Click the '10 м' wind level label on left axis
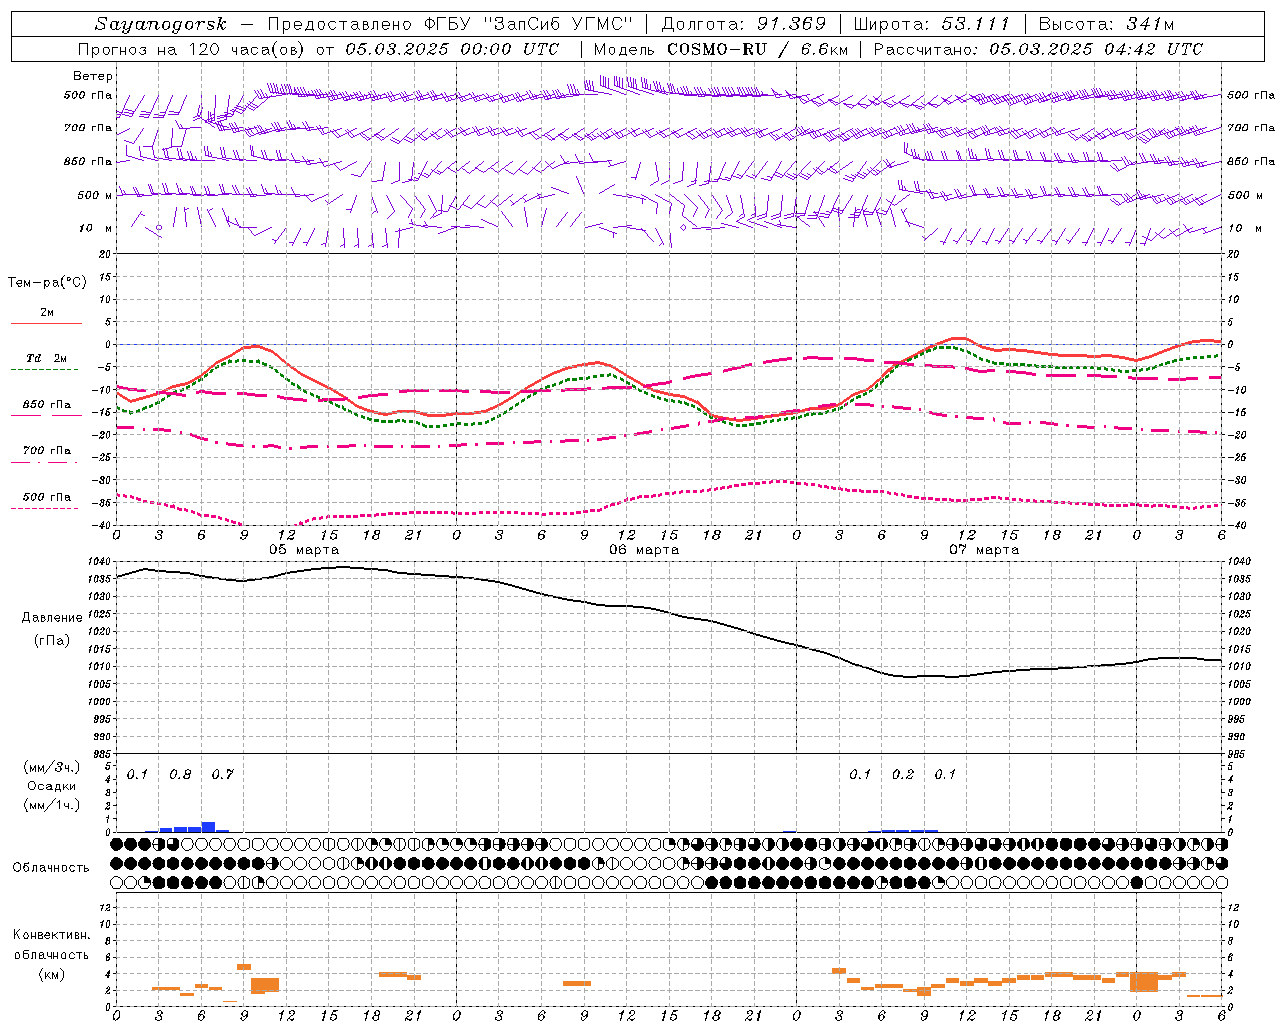This screenshot has width=1280, height=1024. (x=96, y=228)
